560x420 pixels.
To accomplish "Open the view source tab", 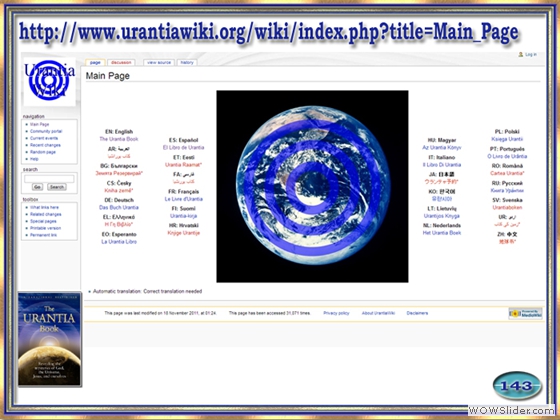I will [159, 62].
